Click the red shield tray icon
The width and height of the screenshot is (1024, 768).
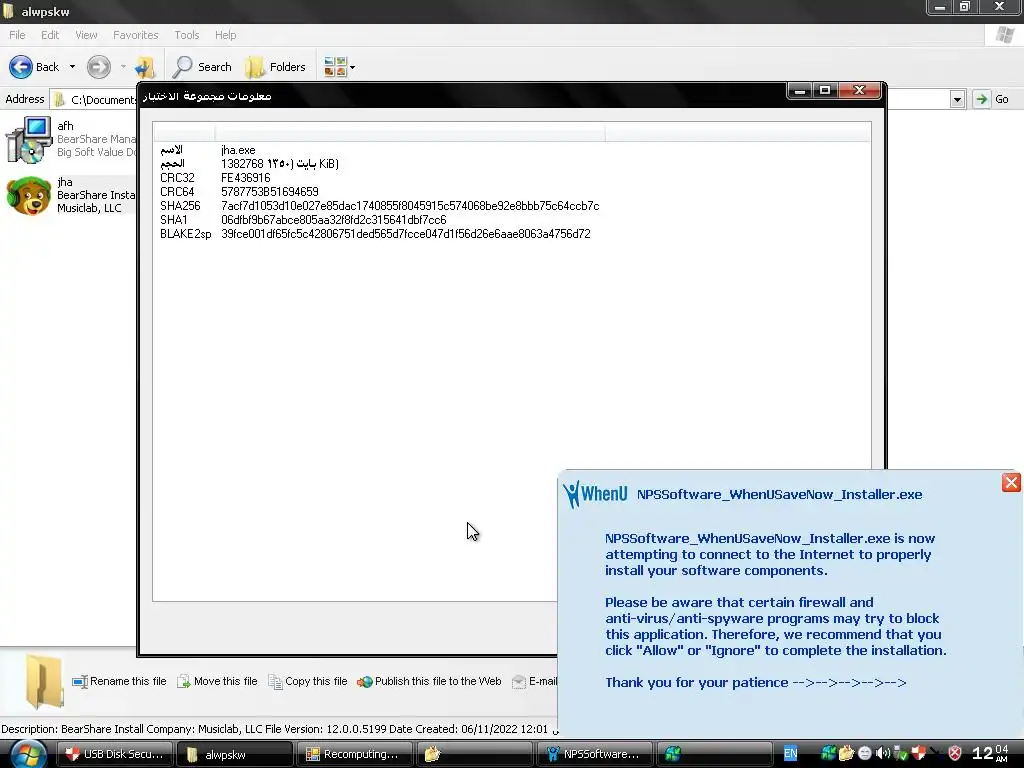918,754
